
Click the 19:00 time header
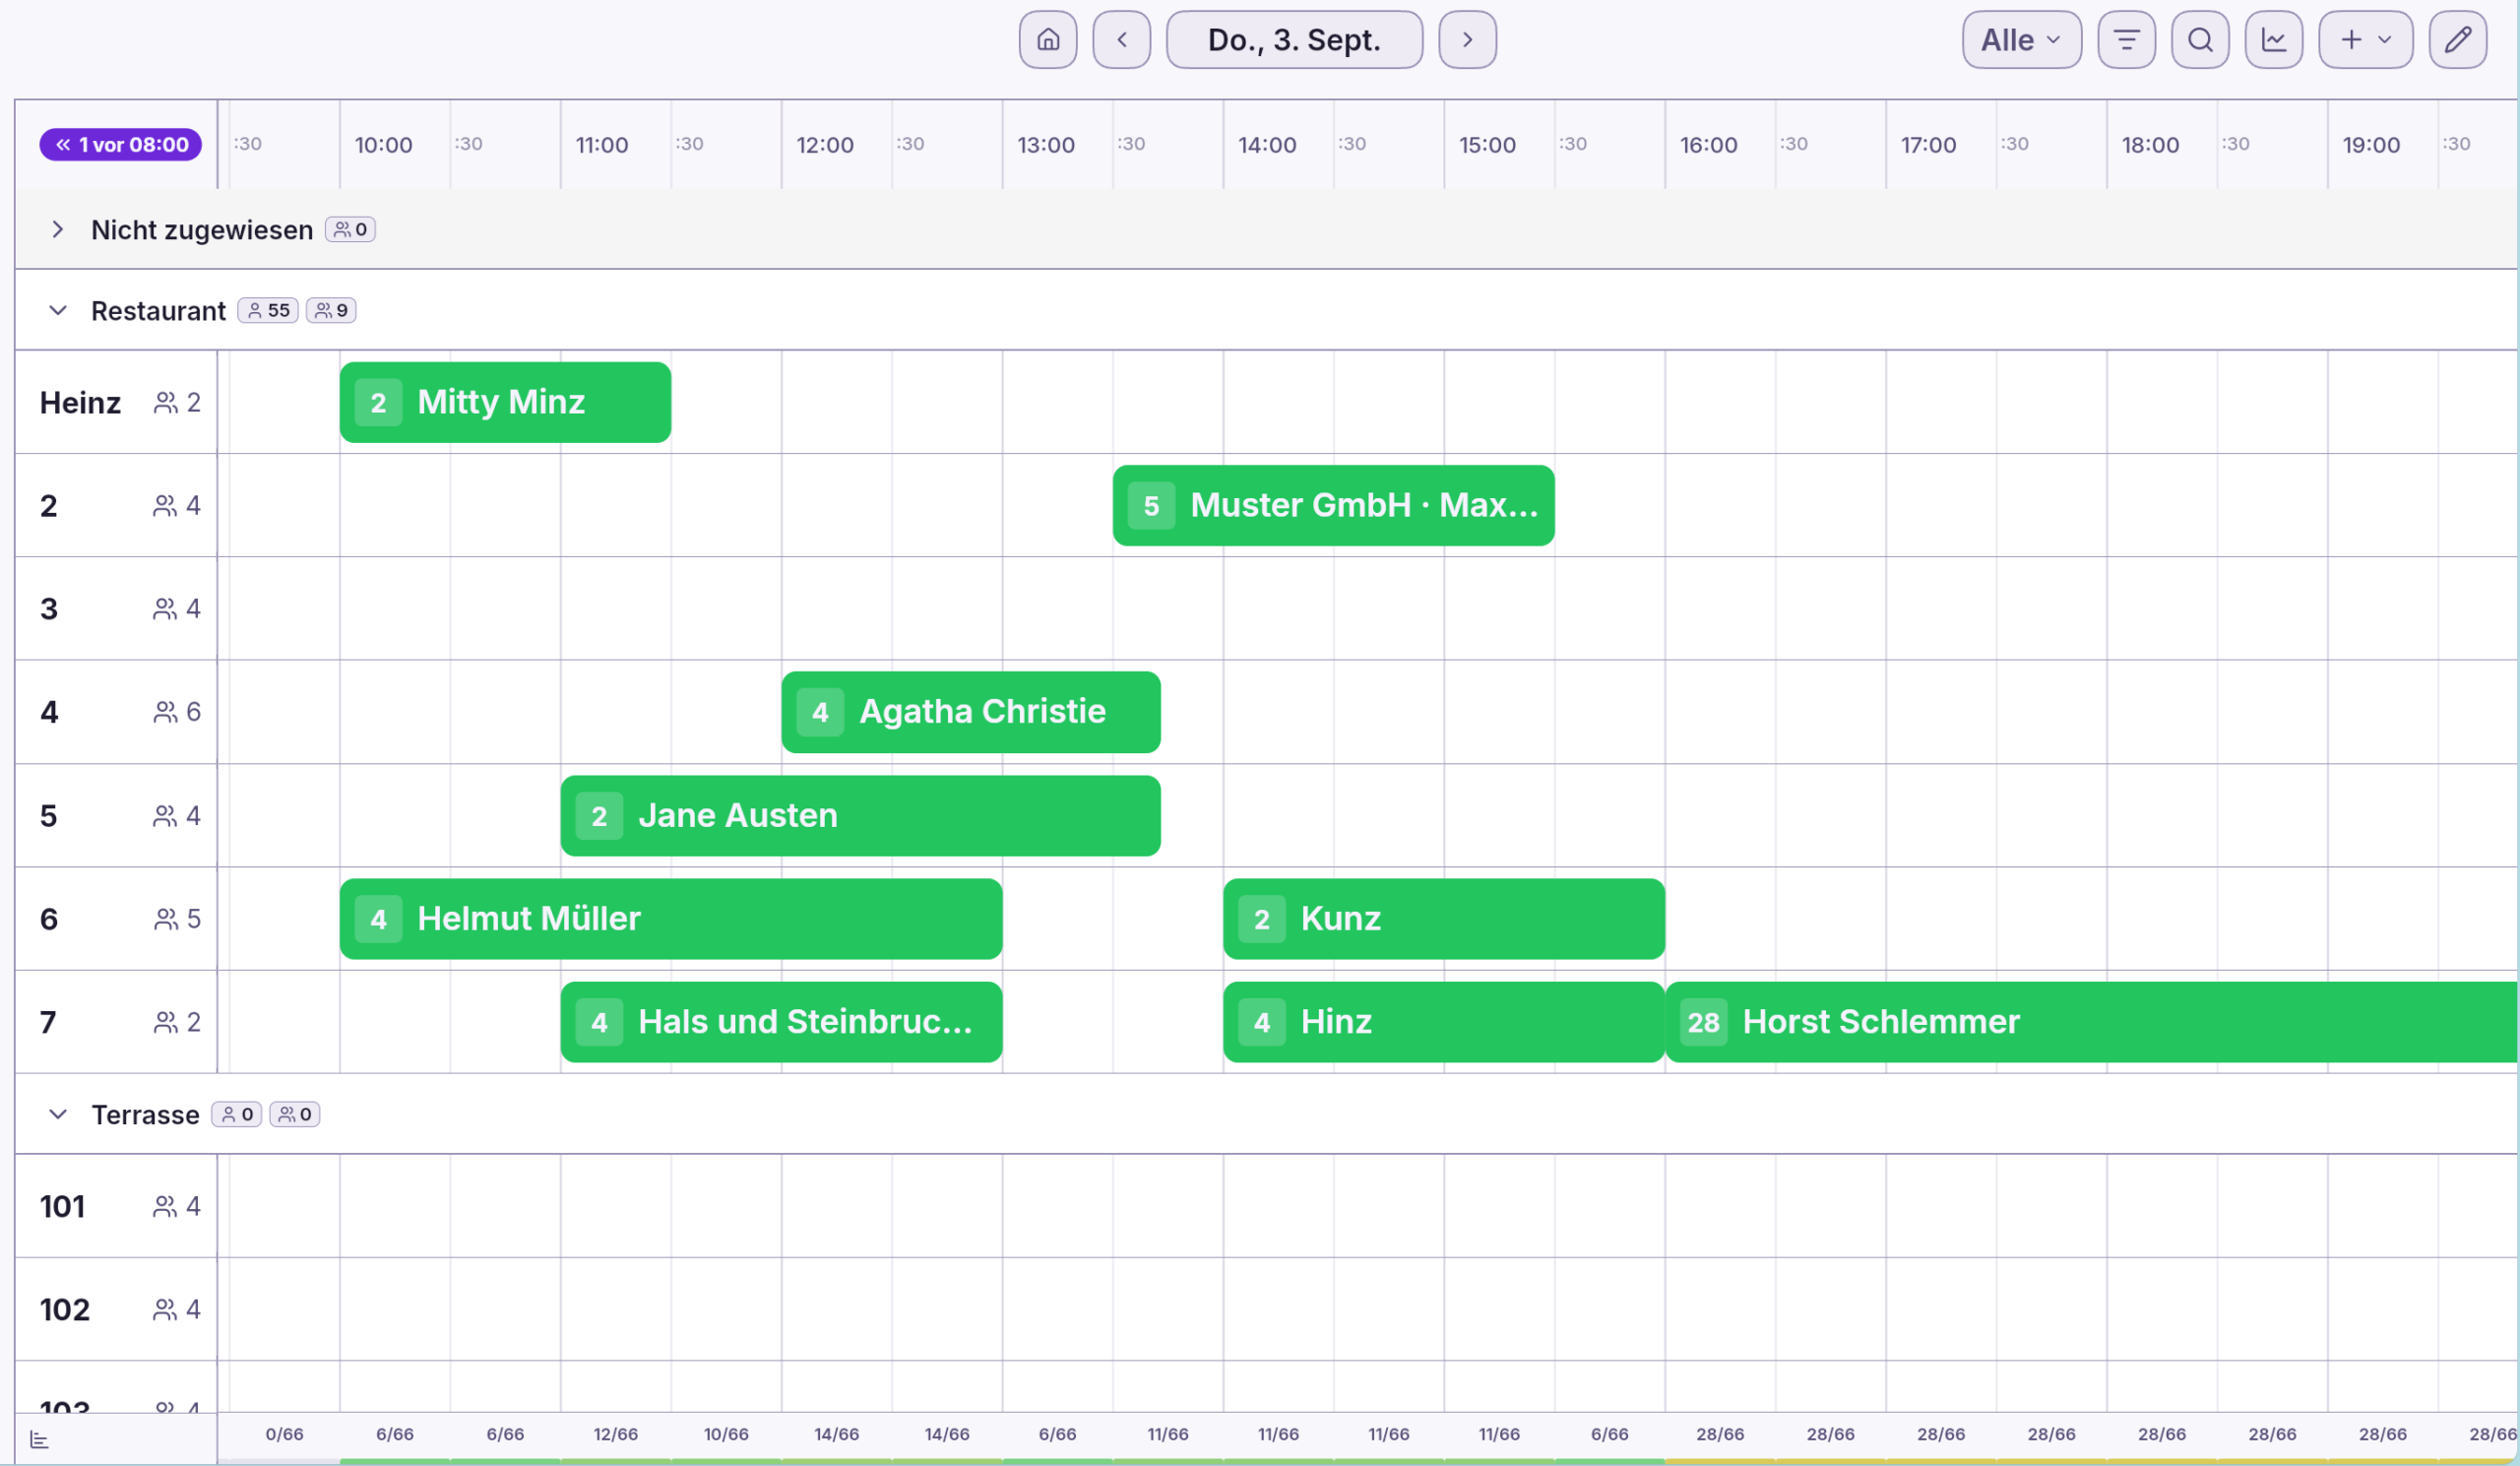tap(2371, 144)
